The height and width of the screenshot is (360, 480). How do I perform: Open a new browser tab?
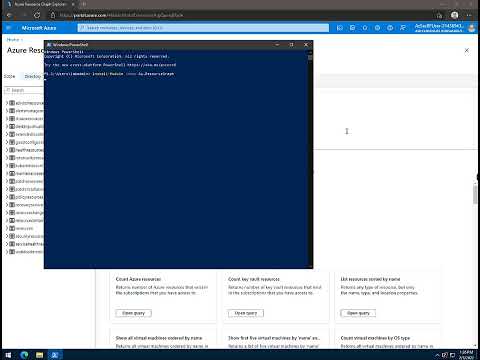click(83, 4)
